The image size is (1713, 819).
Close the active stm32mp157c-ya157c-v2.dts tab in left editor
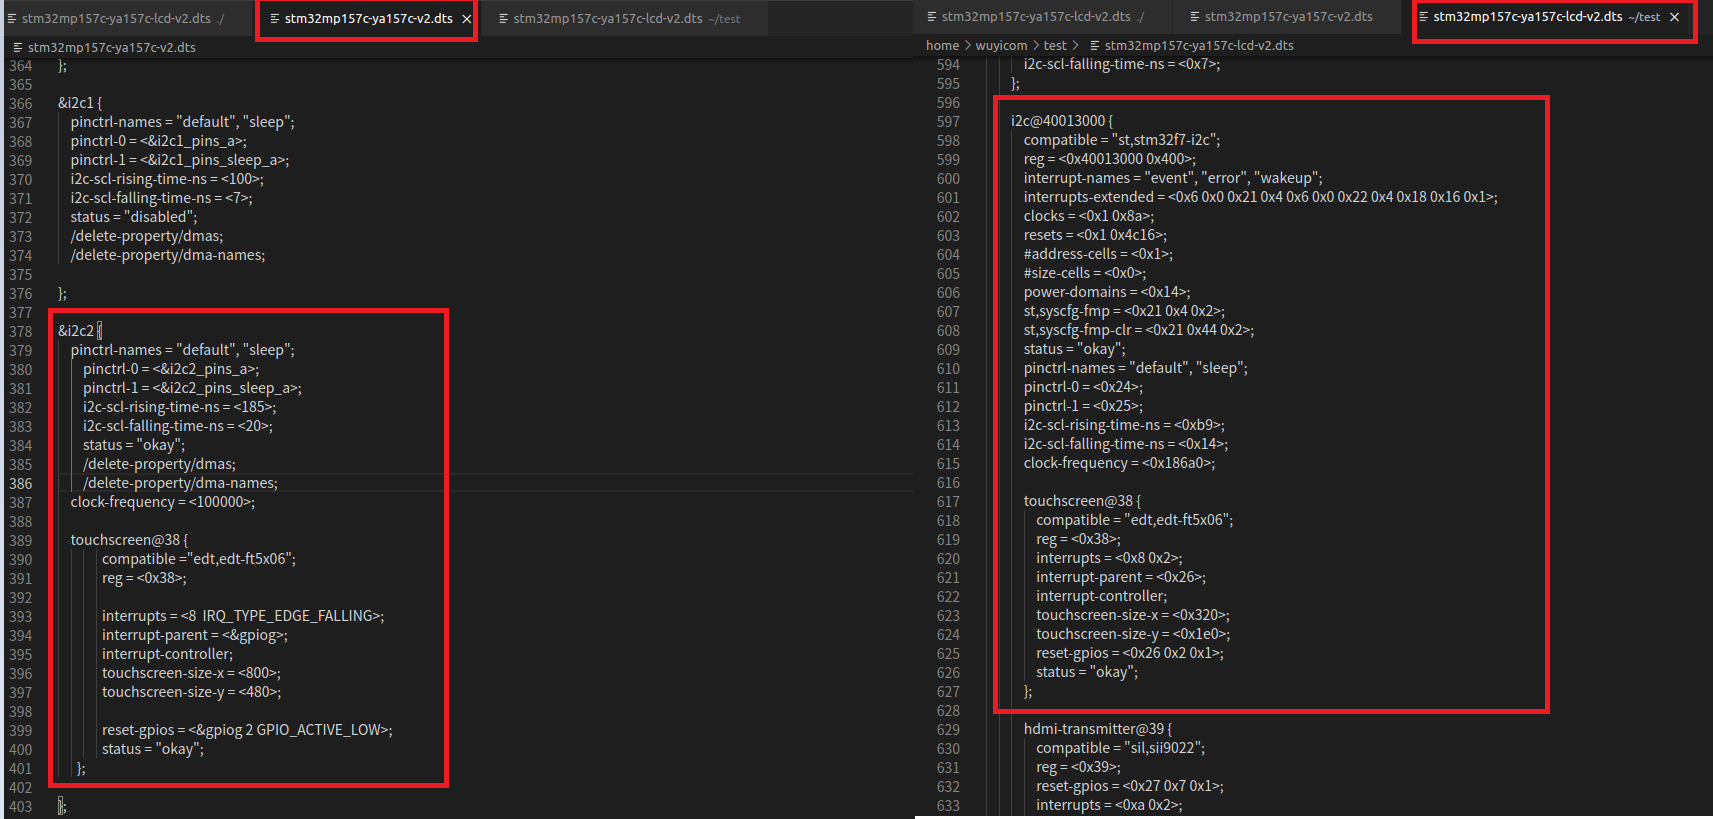click(x=466, y=19)
